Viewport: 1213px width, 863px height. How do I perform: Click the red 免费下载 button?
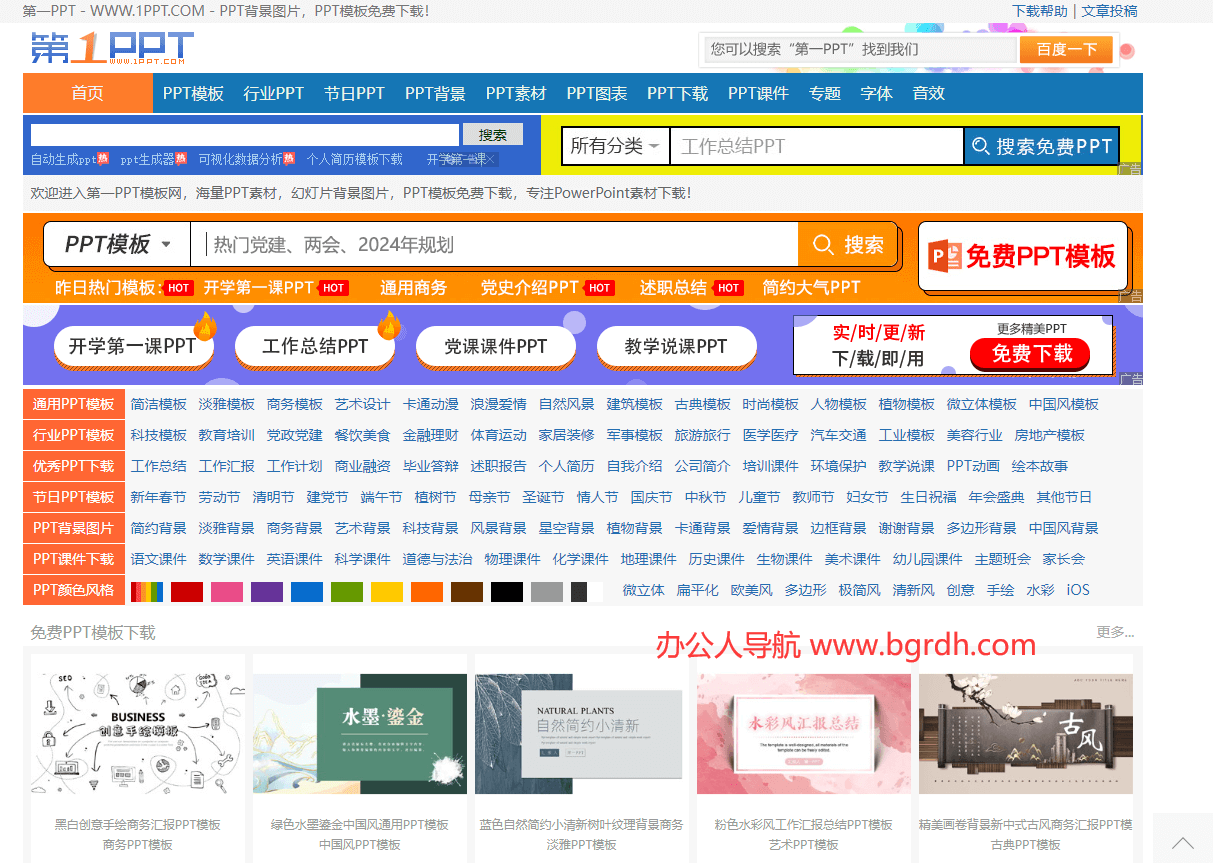coord(1030,353)
